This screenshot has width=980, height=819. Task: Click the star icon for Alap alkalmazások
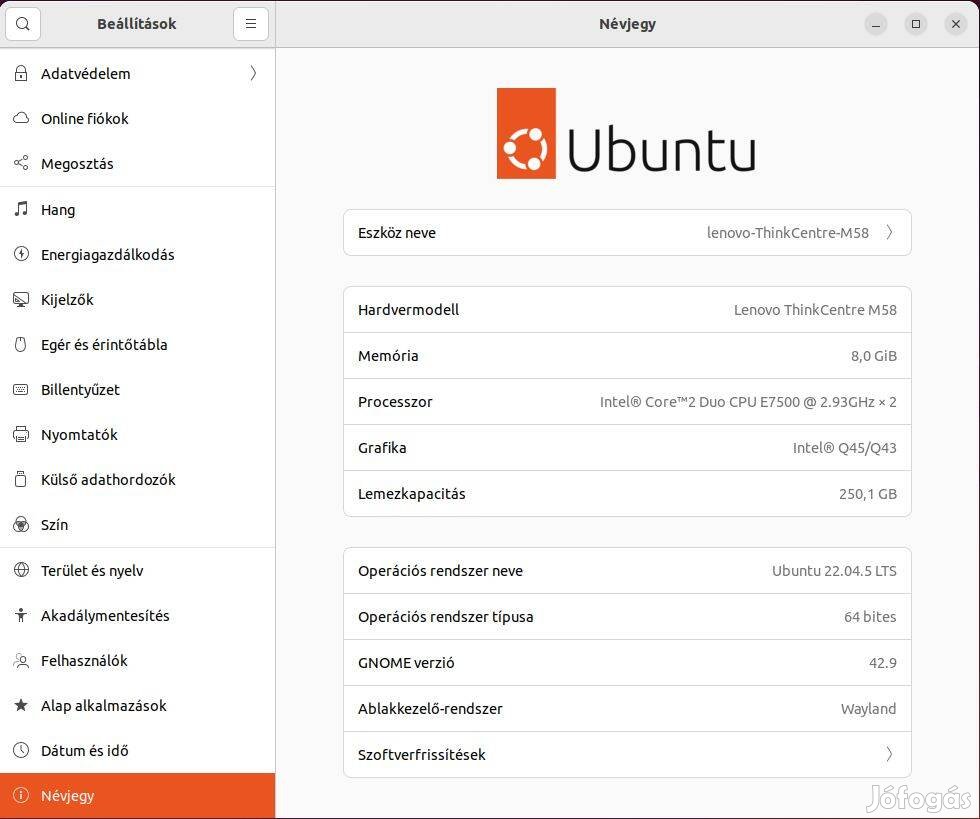tap(21, 706)
